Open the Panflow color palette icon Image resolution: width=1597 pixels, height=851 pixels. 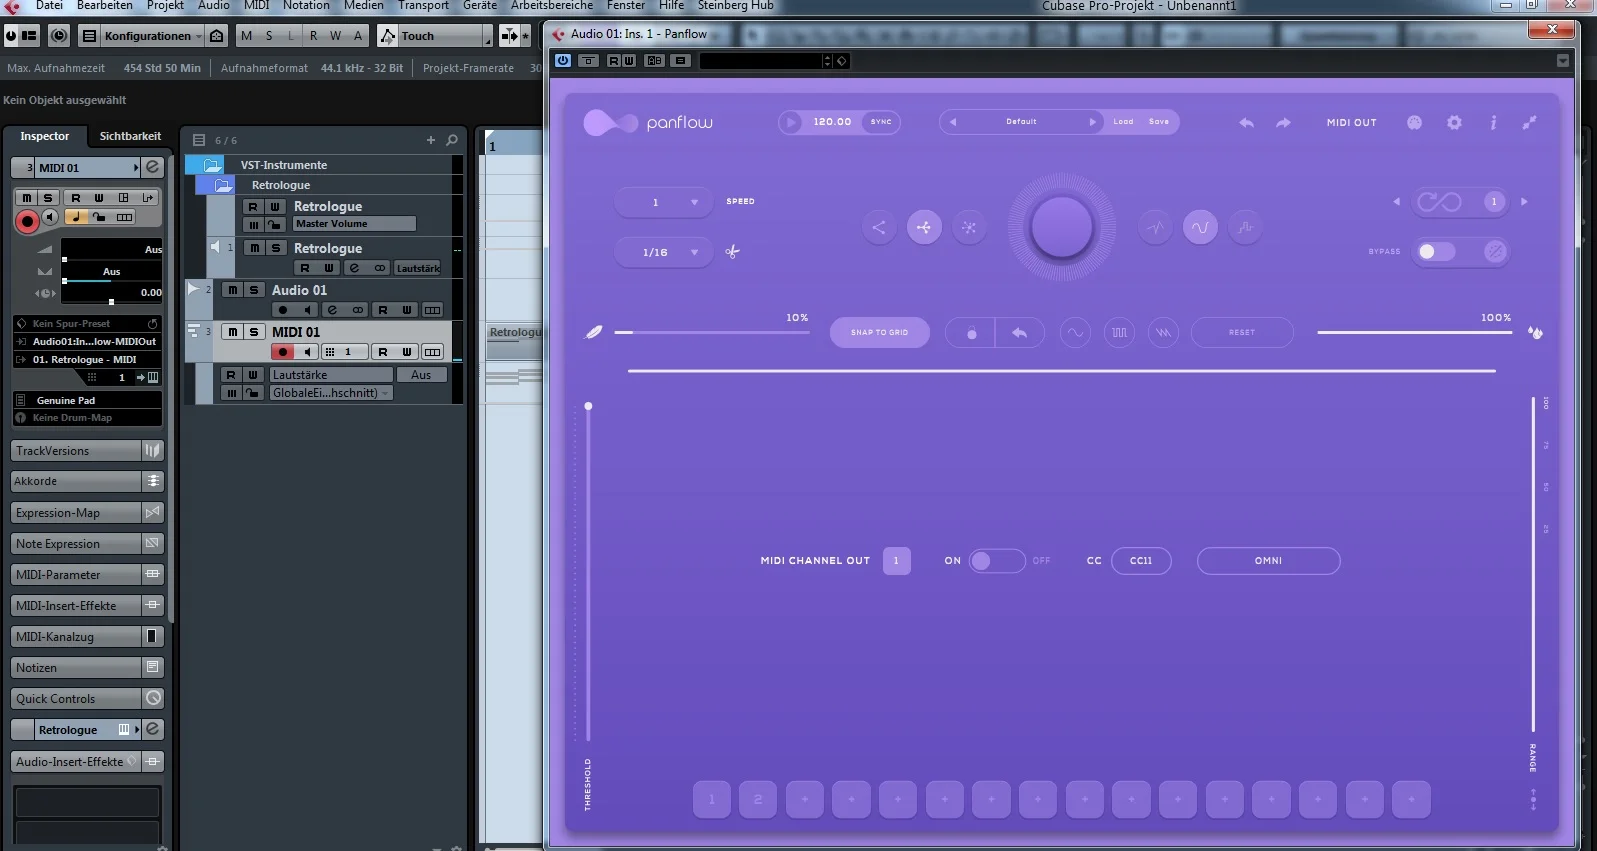coord(1414,122)
